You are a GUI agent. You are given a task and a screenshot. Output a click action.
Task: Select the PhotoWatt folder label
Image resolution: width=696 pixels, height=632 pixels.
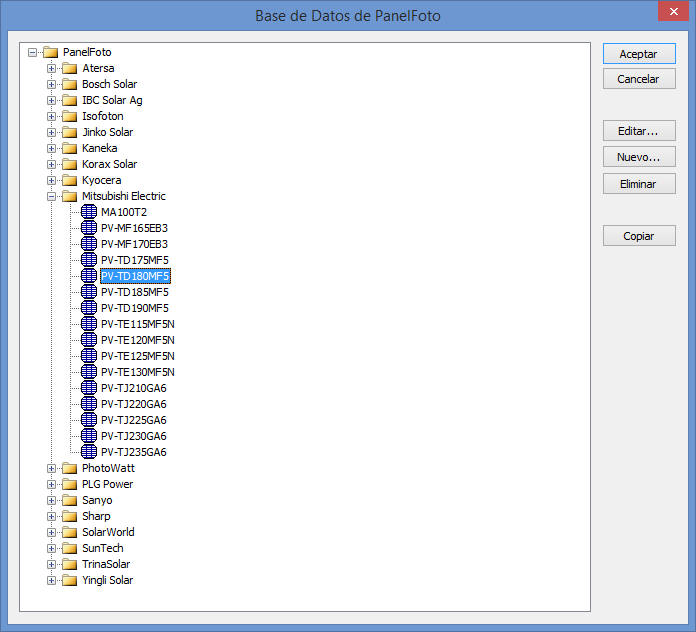[x=108, y=468]
